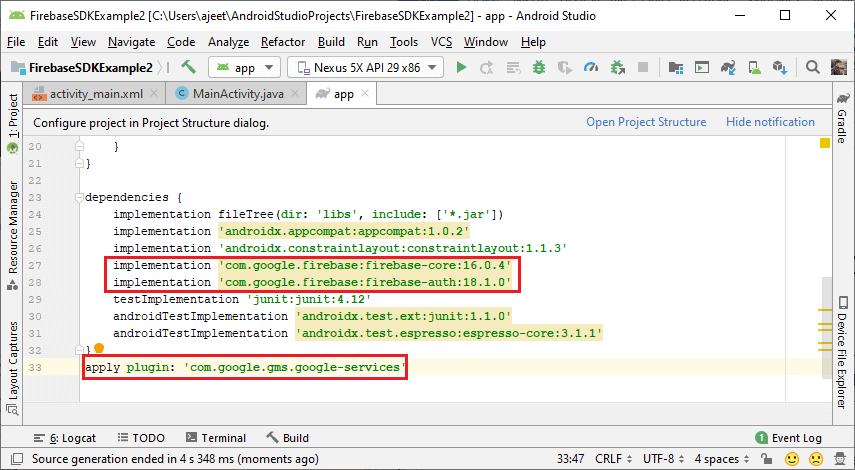The image size is (855, 470).
Task: Click the Apply Code Changes icon
Action: (x=513, y=68)
